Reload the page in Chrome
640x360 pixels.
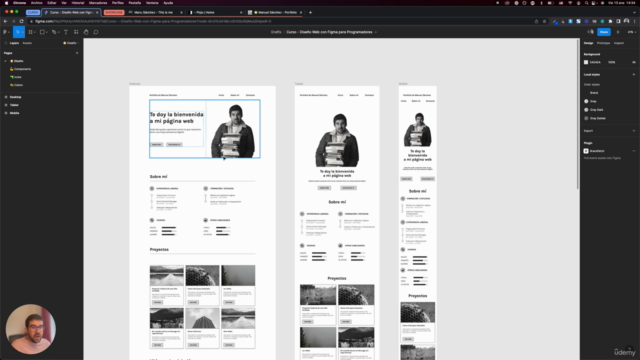click(x=21, y=21)
